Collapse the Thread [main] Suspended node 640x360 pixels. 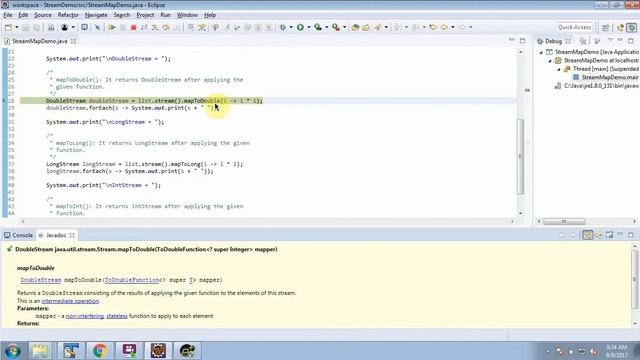tap(558, 69)
